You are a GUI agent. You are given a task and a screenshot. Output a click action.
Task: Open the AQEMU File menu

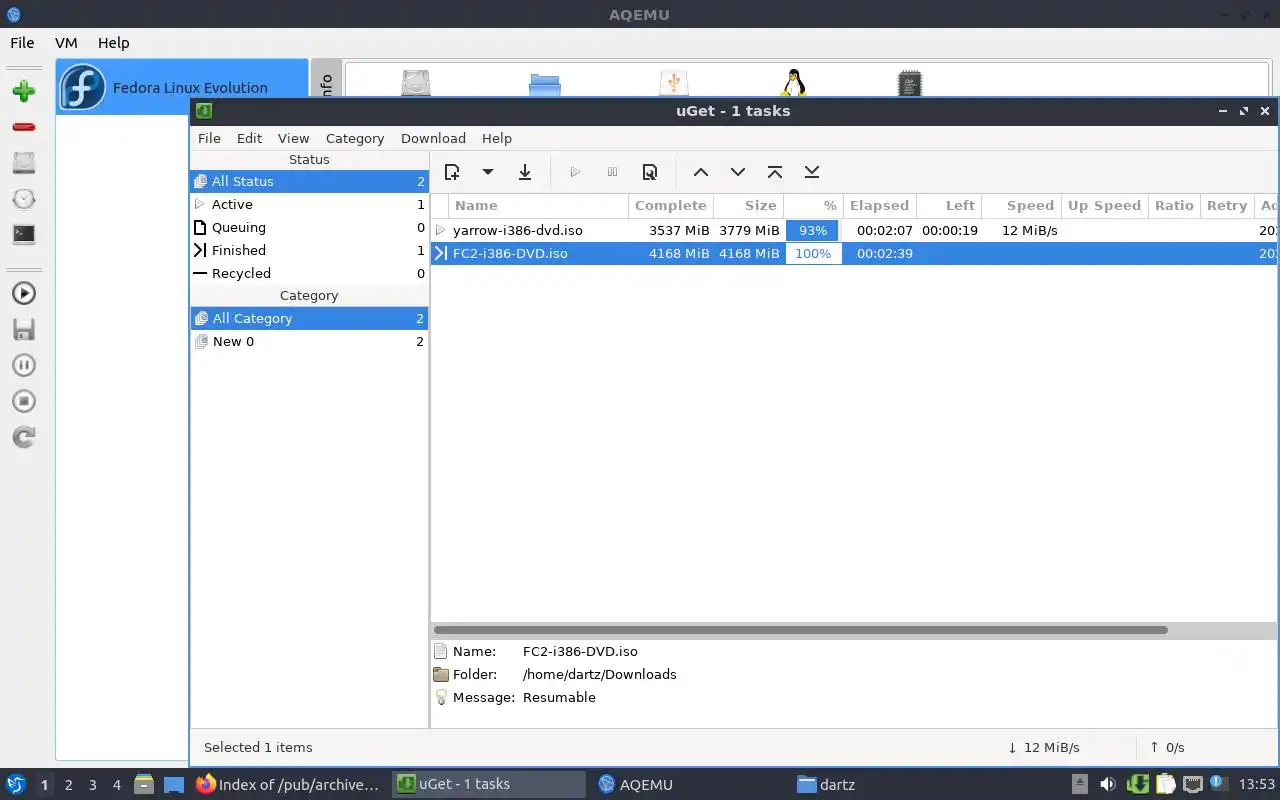click(22, 43)
